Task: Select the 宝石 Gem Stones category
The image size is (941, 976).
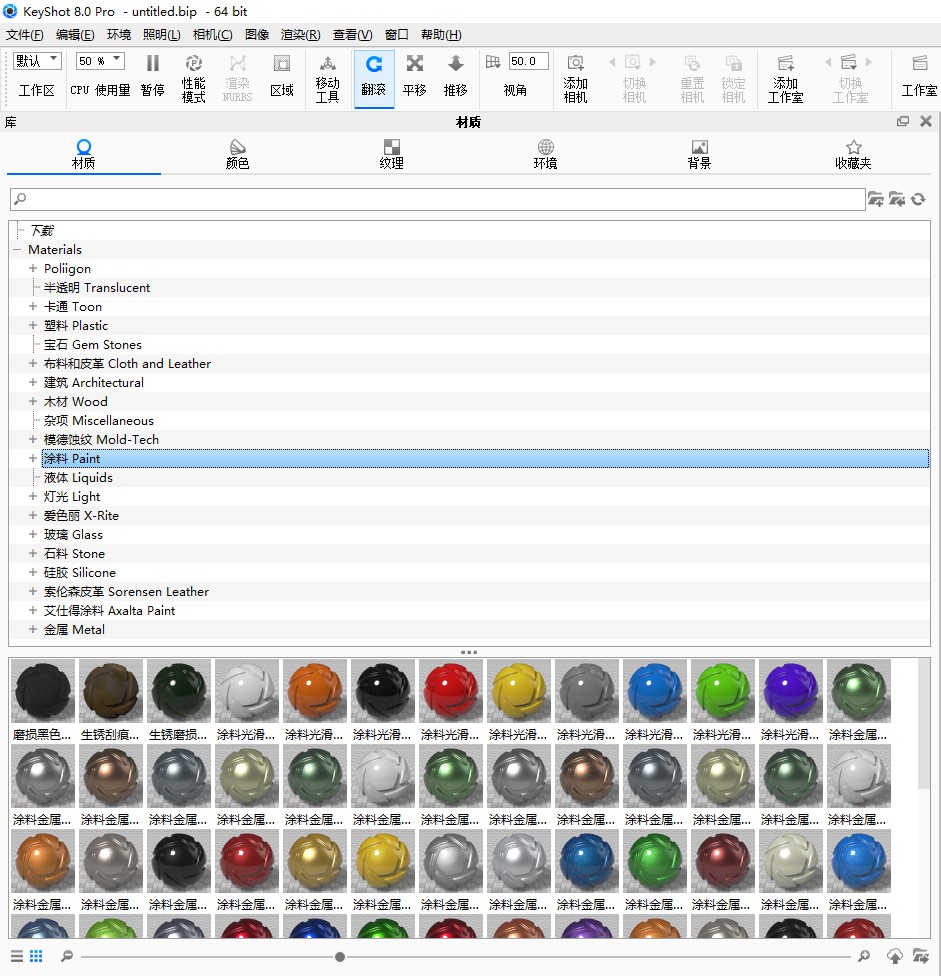Action: tap(92, 345)
